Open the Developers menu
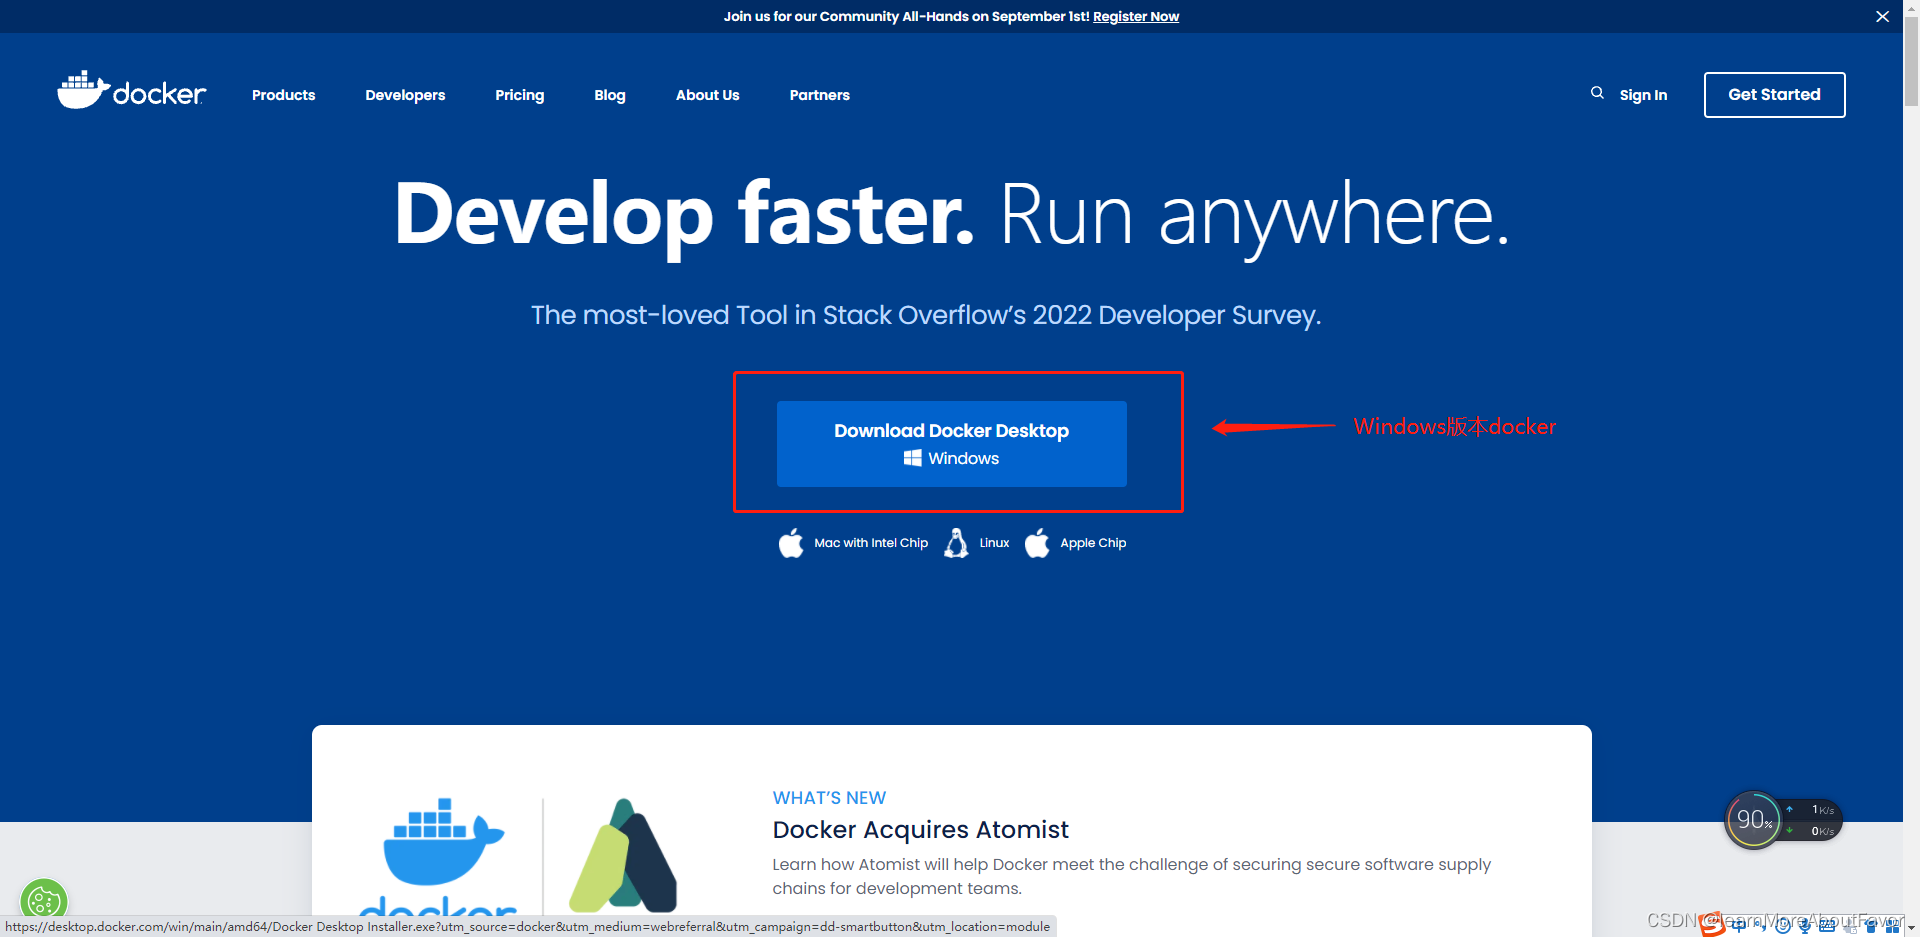This screenshot has height=937, width=1920. click(x=405, y=95)
